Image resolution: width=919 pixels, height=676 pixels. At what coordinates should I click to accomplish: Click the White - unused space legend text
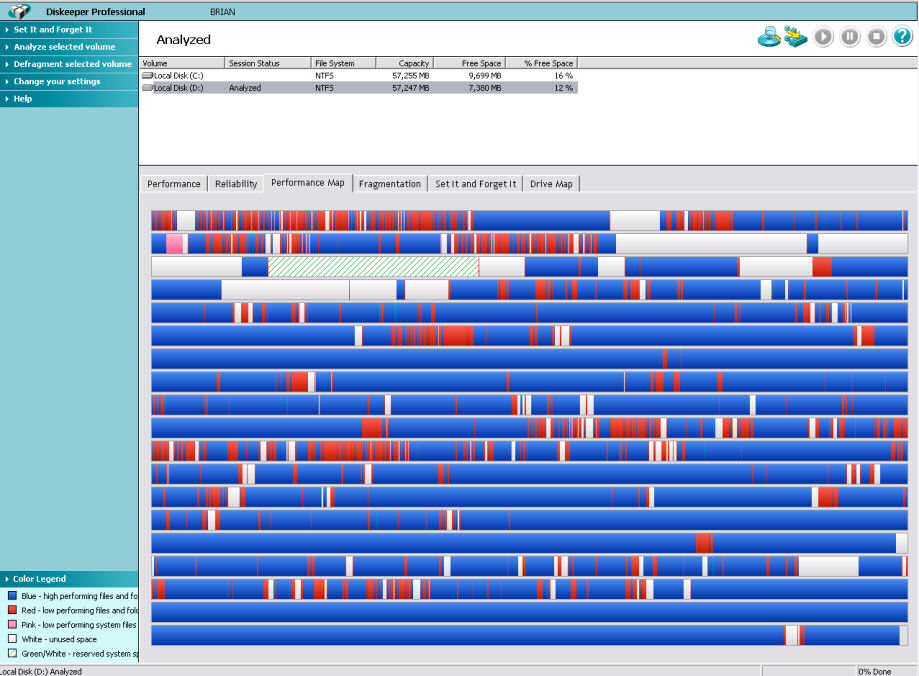[59, 639]
